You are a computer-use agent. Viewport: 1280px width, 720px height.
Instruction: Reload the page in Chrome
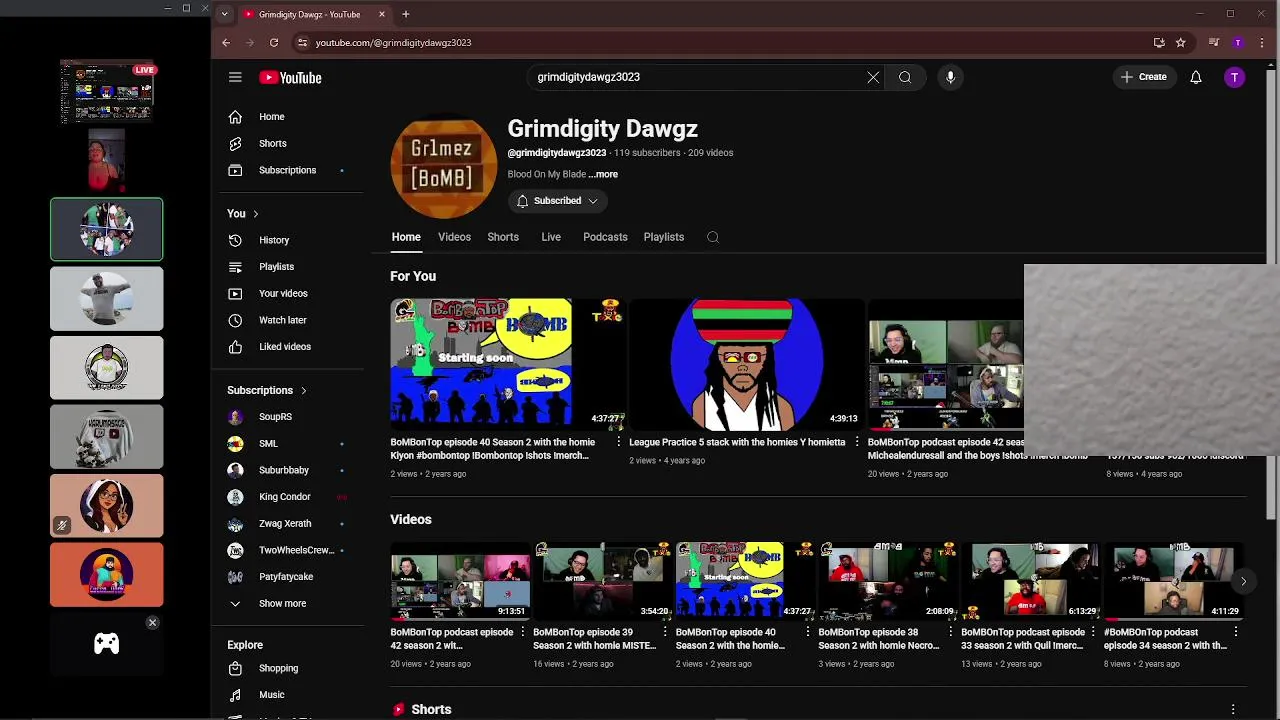click(x=274, y=43)
